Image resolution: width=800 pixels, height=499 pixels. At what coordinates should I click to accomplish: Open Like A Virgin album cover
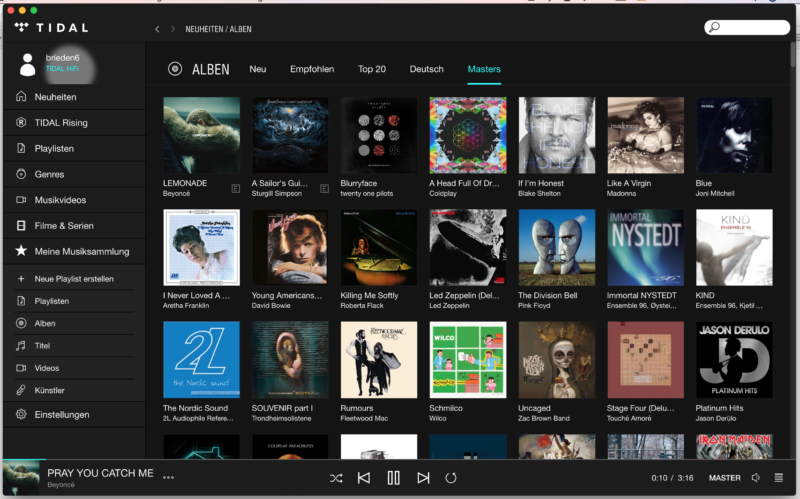click(645, 135)
